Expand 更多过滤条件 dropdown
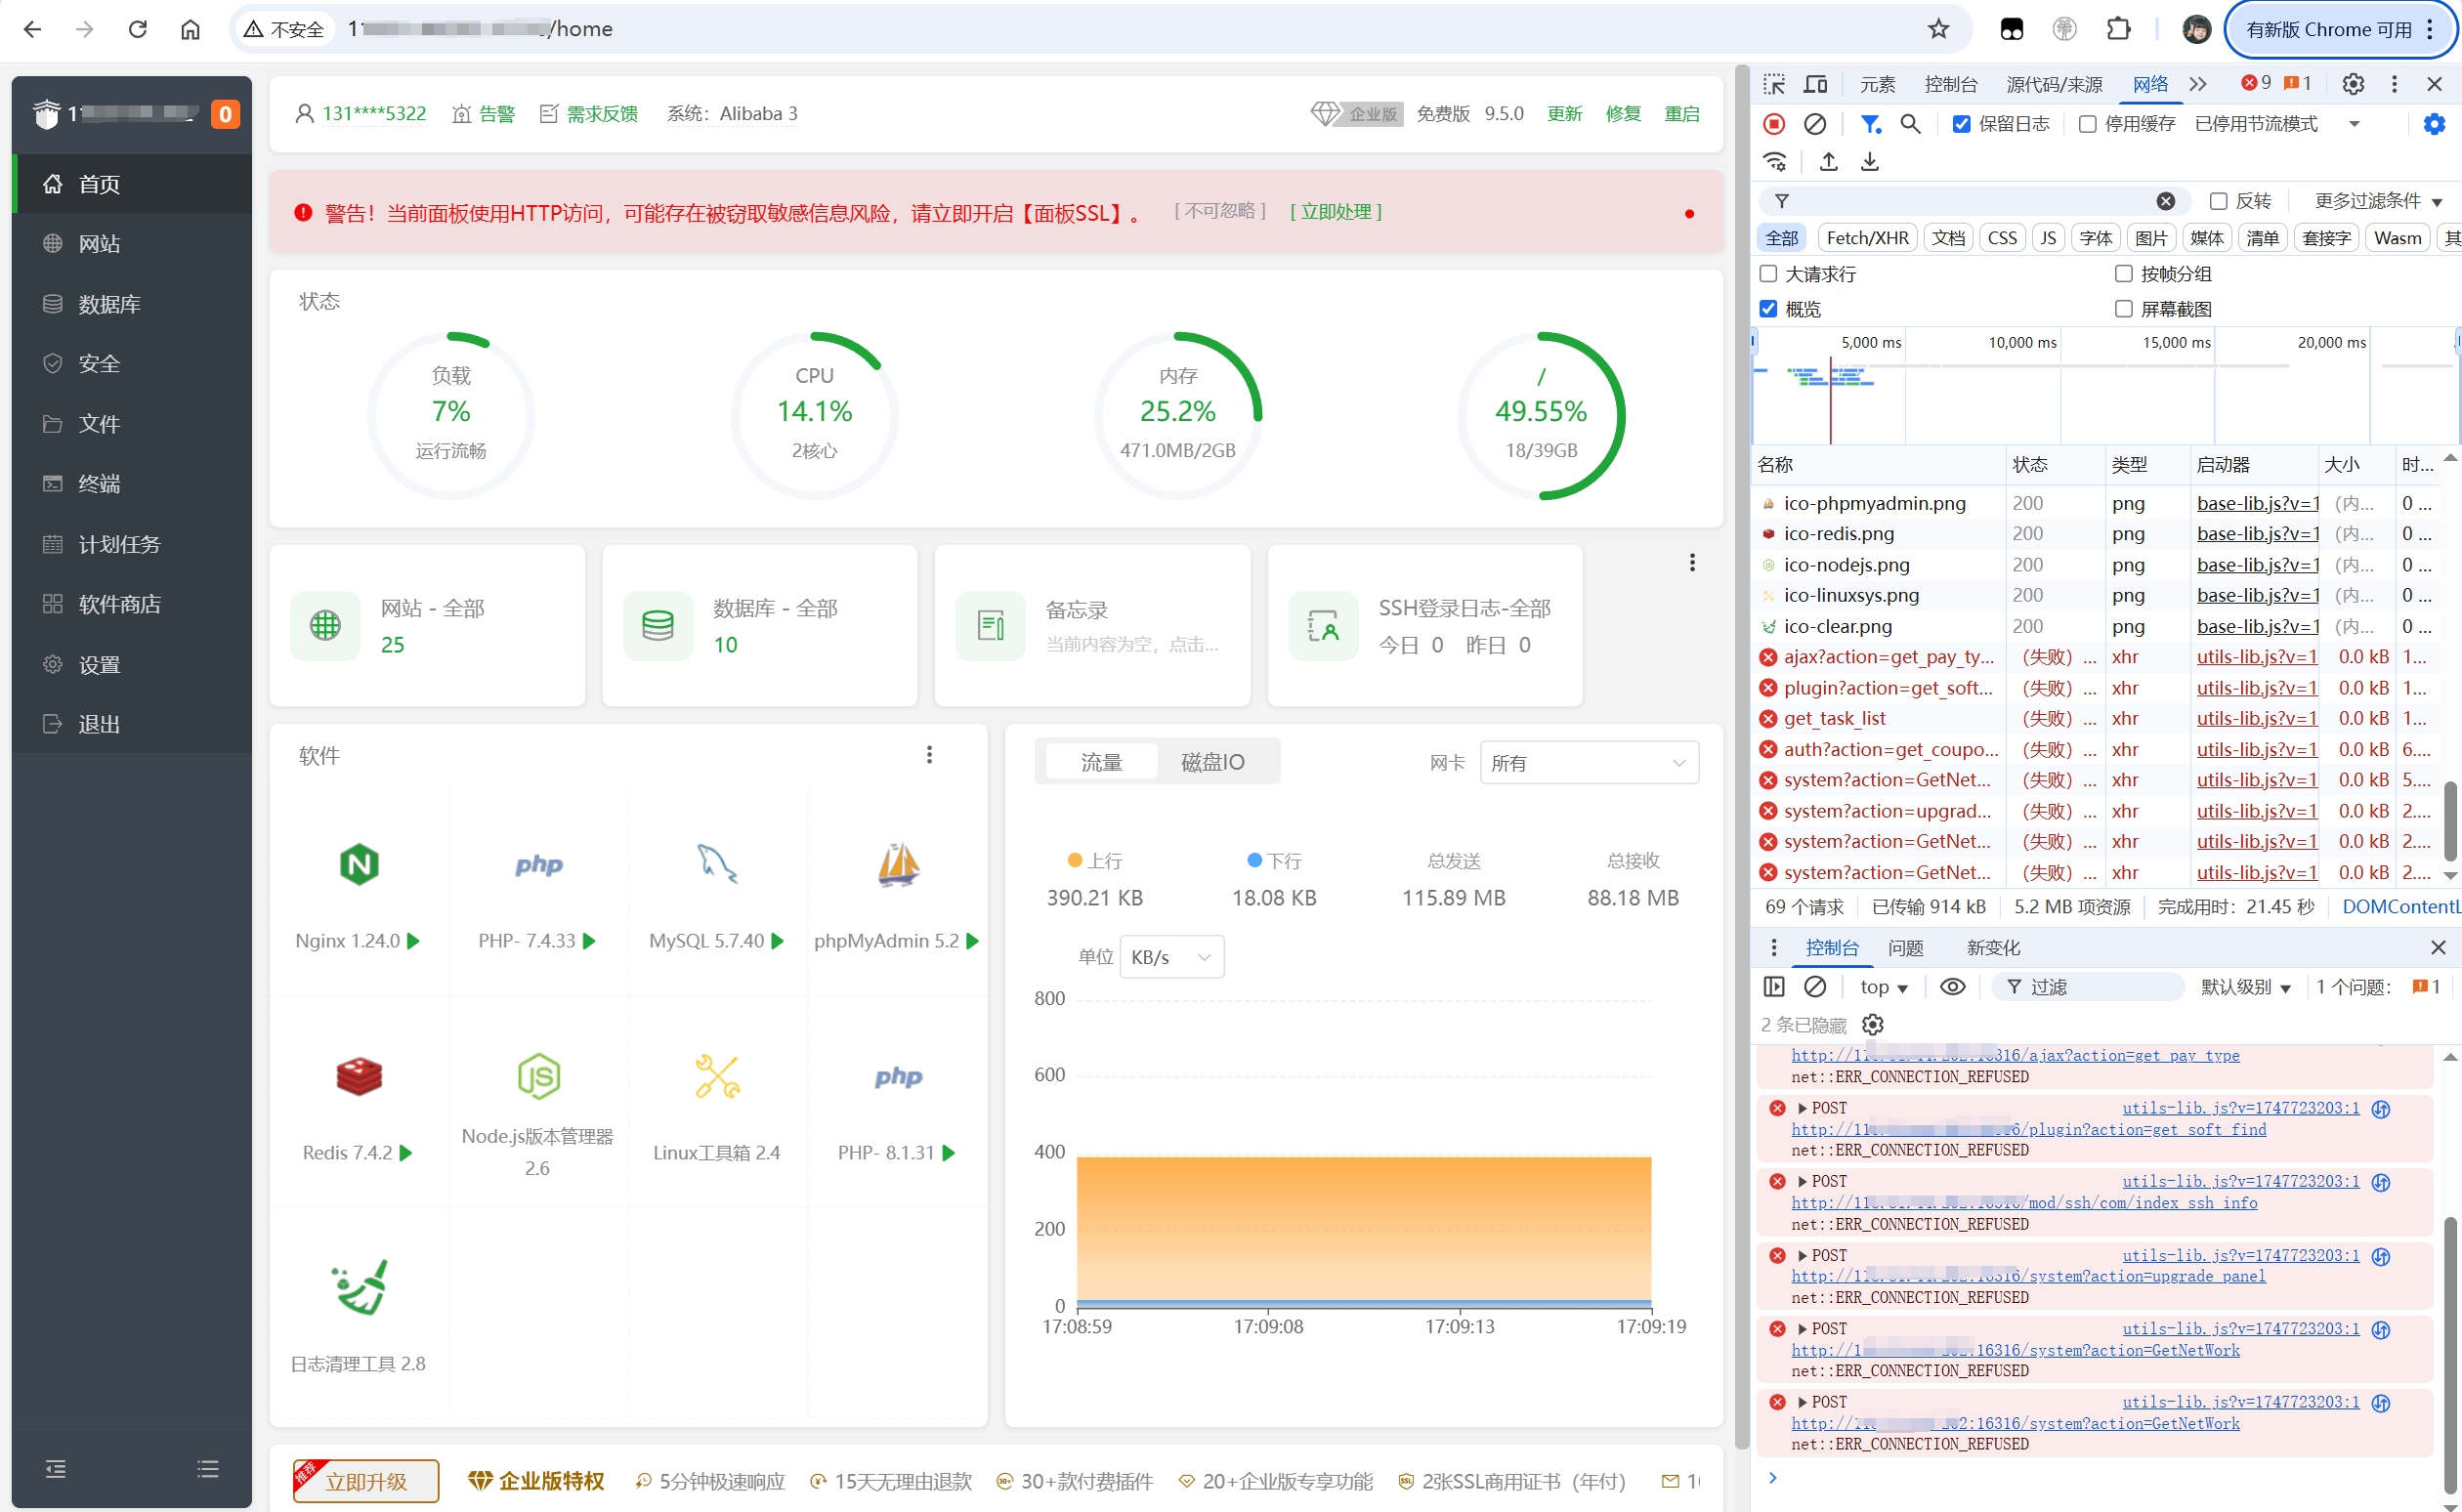This screenshot has height=1512, width=2462. (x=2378, y=201)
